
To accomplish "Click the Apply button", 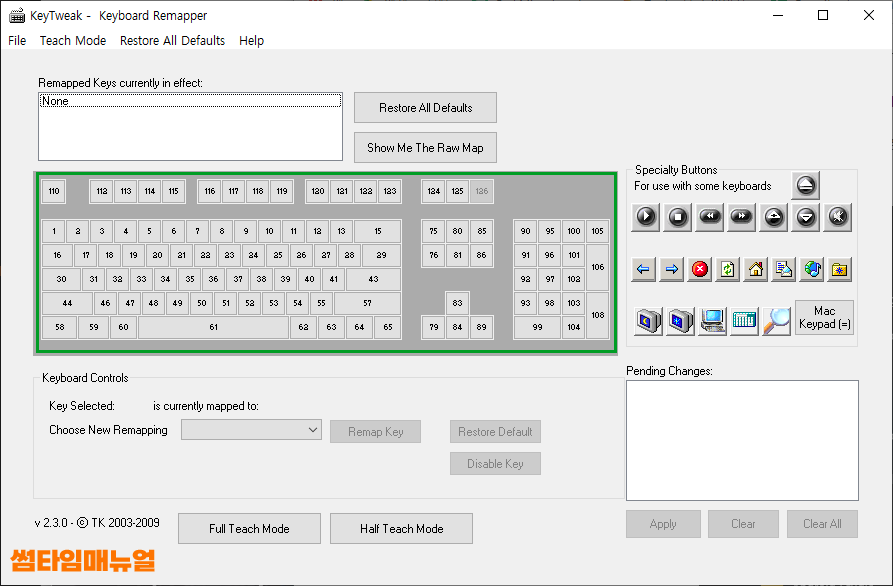I will [x=663, y=524].
